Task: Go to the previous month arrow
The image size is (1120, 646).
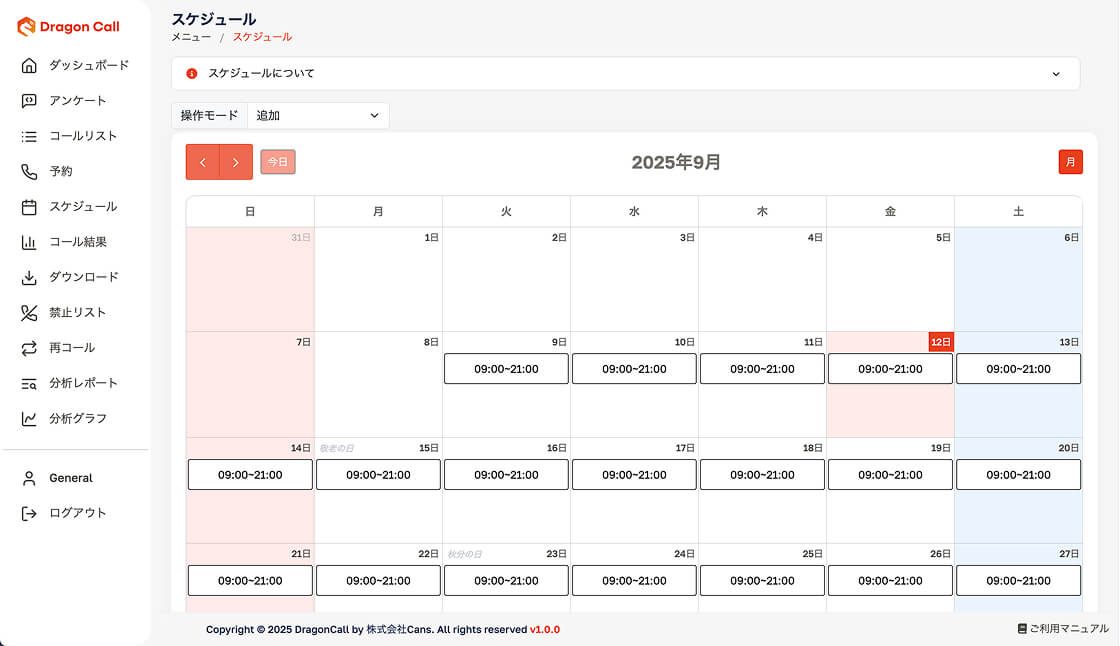Action: click(203, 162)
